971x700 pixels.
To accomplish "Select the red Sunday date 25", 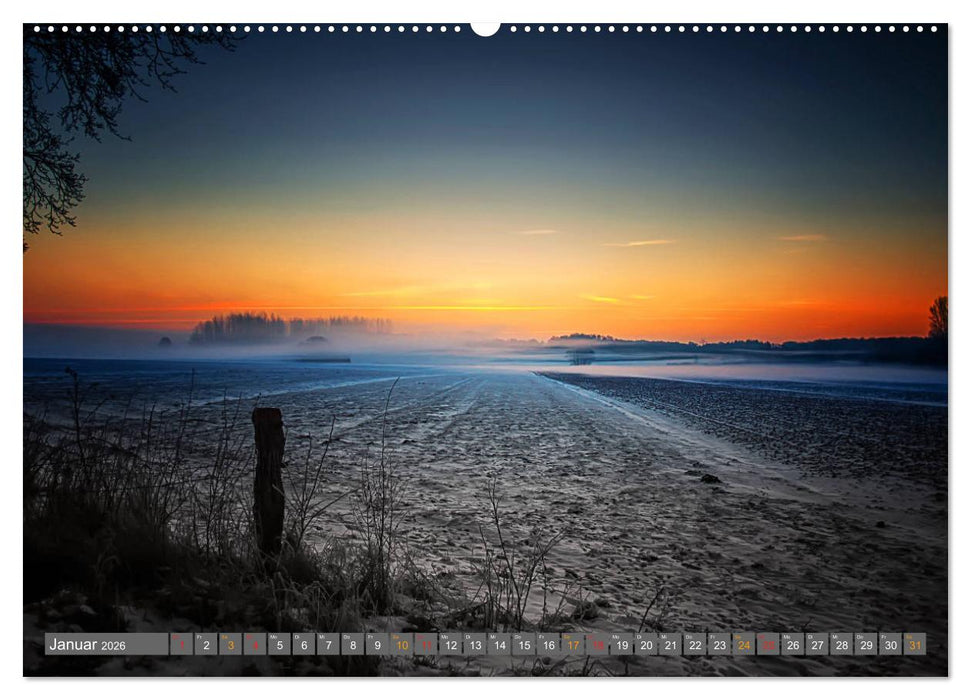I will coord(766,646).
